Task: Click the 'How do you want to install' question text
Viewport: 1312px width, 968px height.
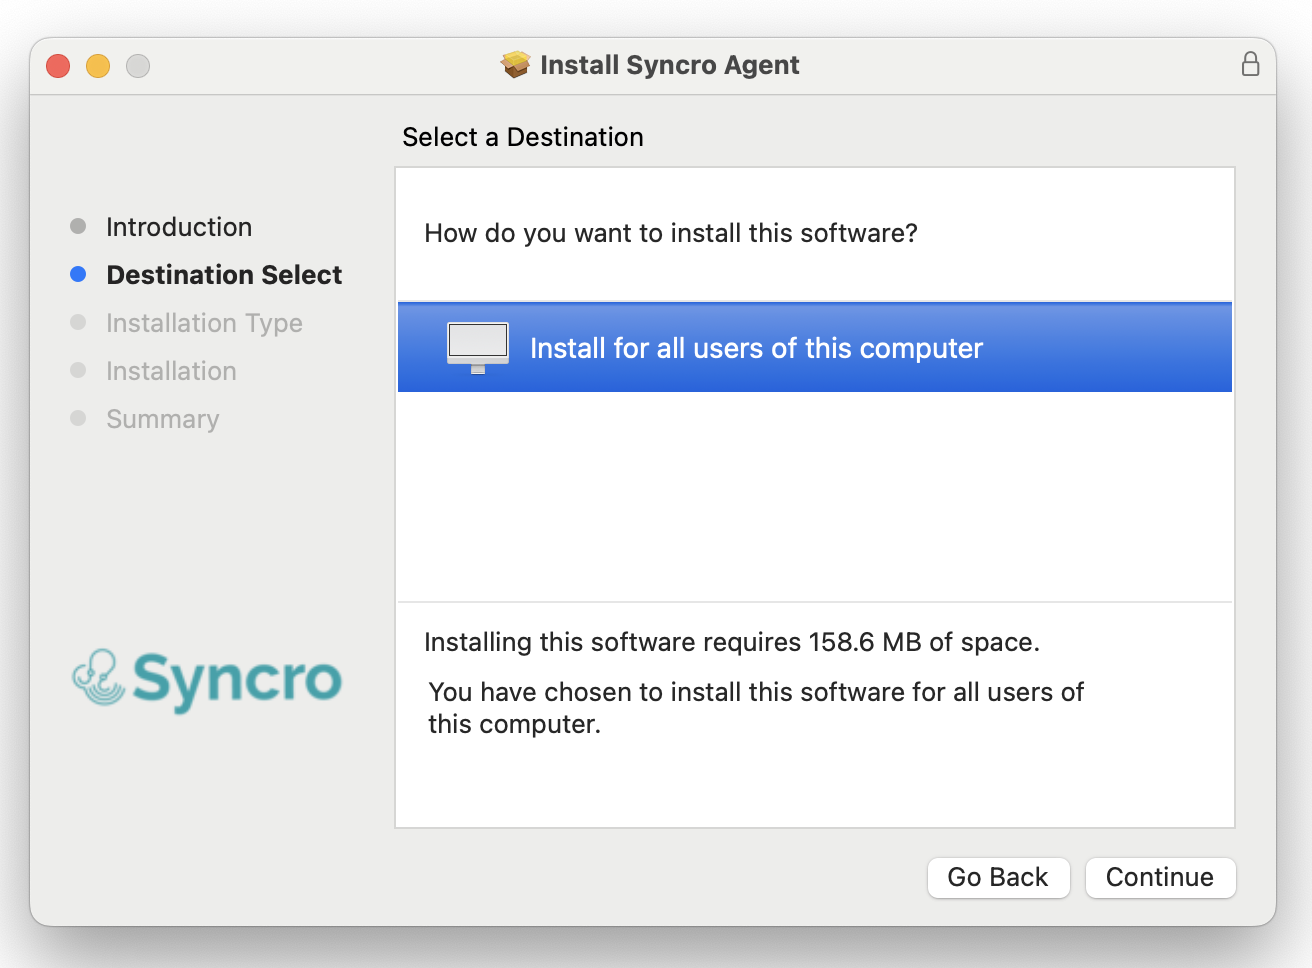Action: click(671, 233)
